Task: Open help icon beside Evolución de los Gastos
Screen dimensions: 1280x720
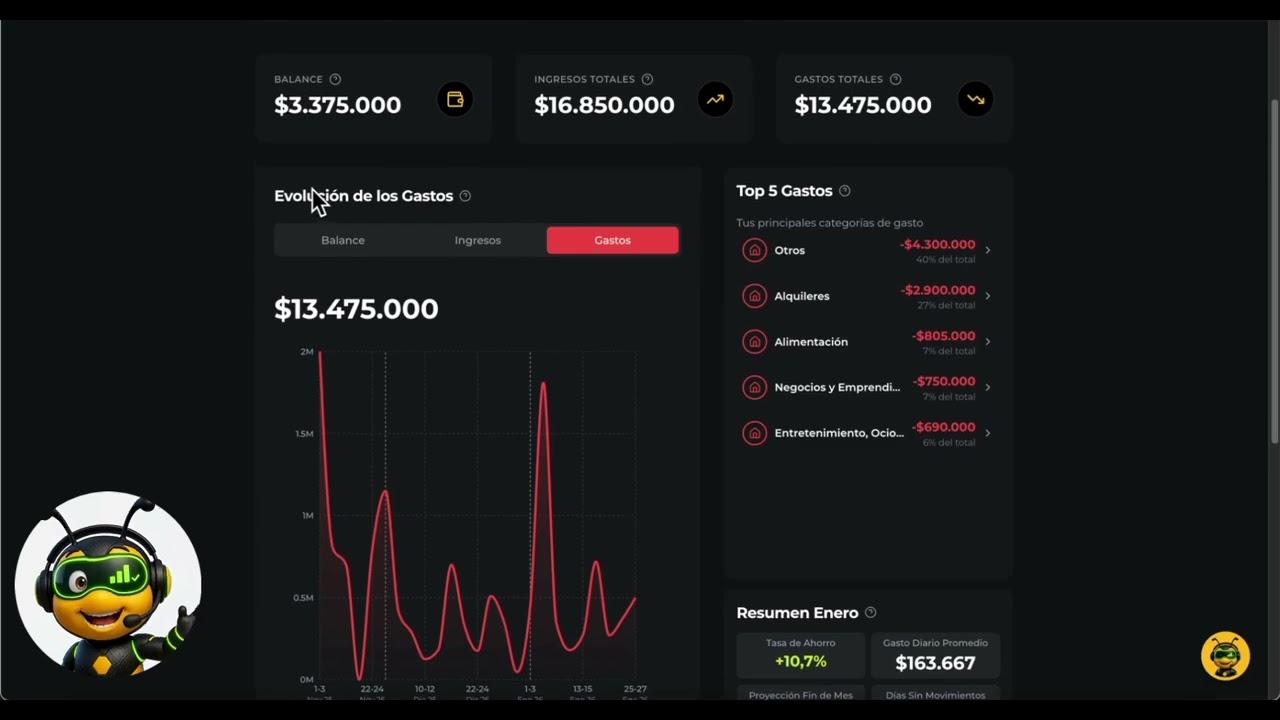Action: (x=465, y=196)
